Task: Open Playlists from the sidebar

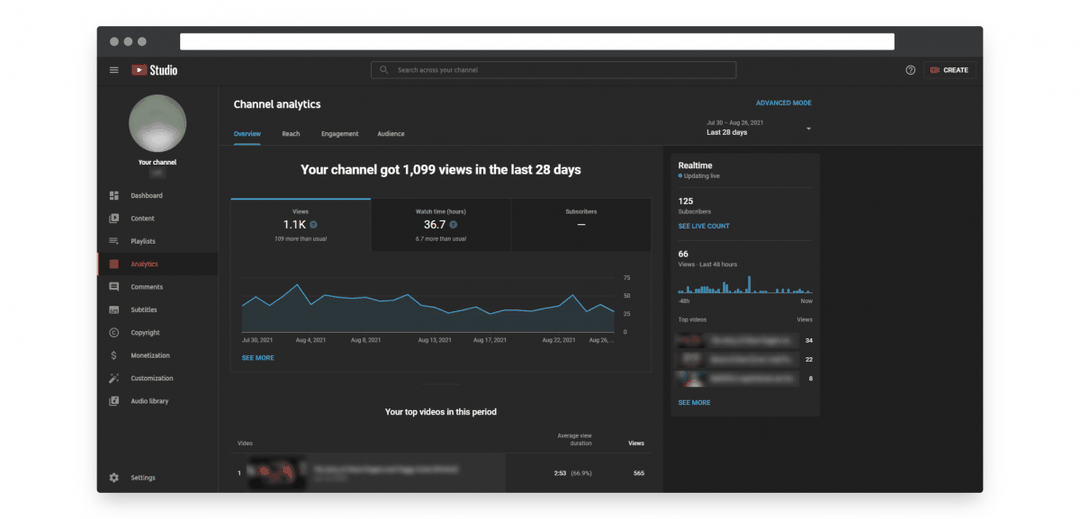Action: pos(157,241)
